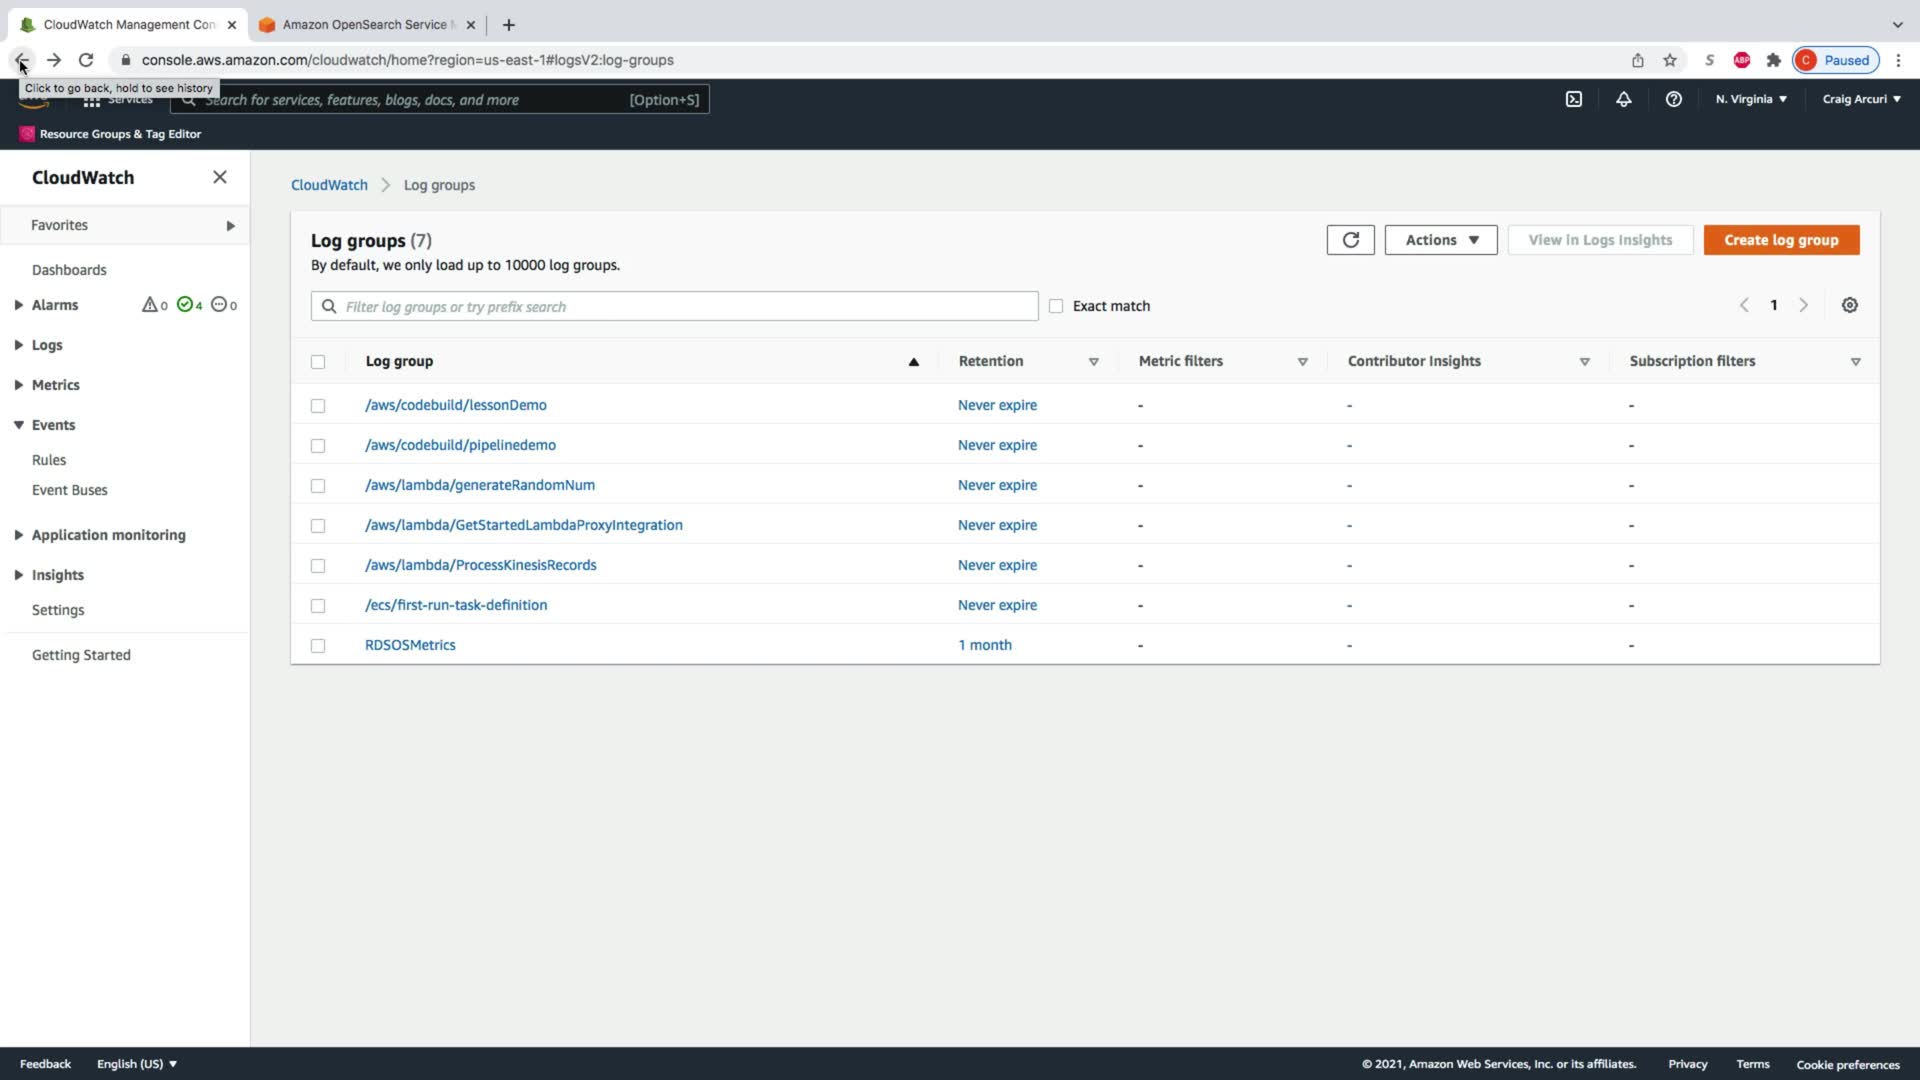Select the /aws/codebuild/lessonDemo row checkbox
The height and width of the screenshot is (1080, 1920).
coord(318,406)
